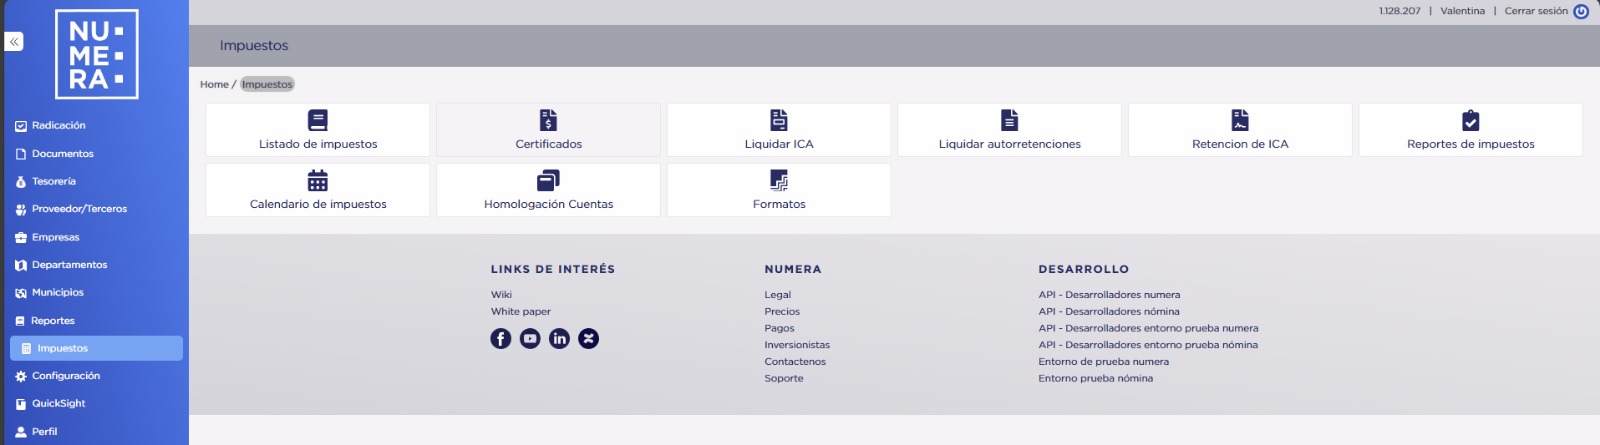Click the Certificados document icon
Viewport: 1600px width, 445px height.
pyautogui.click(x=548, y=121)
